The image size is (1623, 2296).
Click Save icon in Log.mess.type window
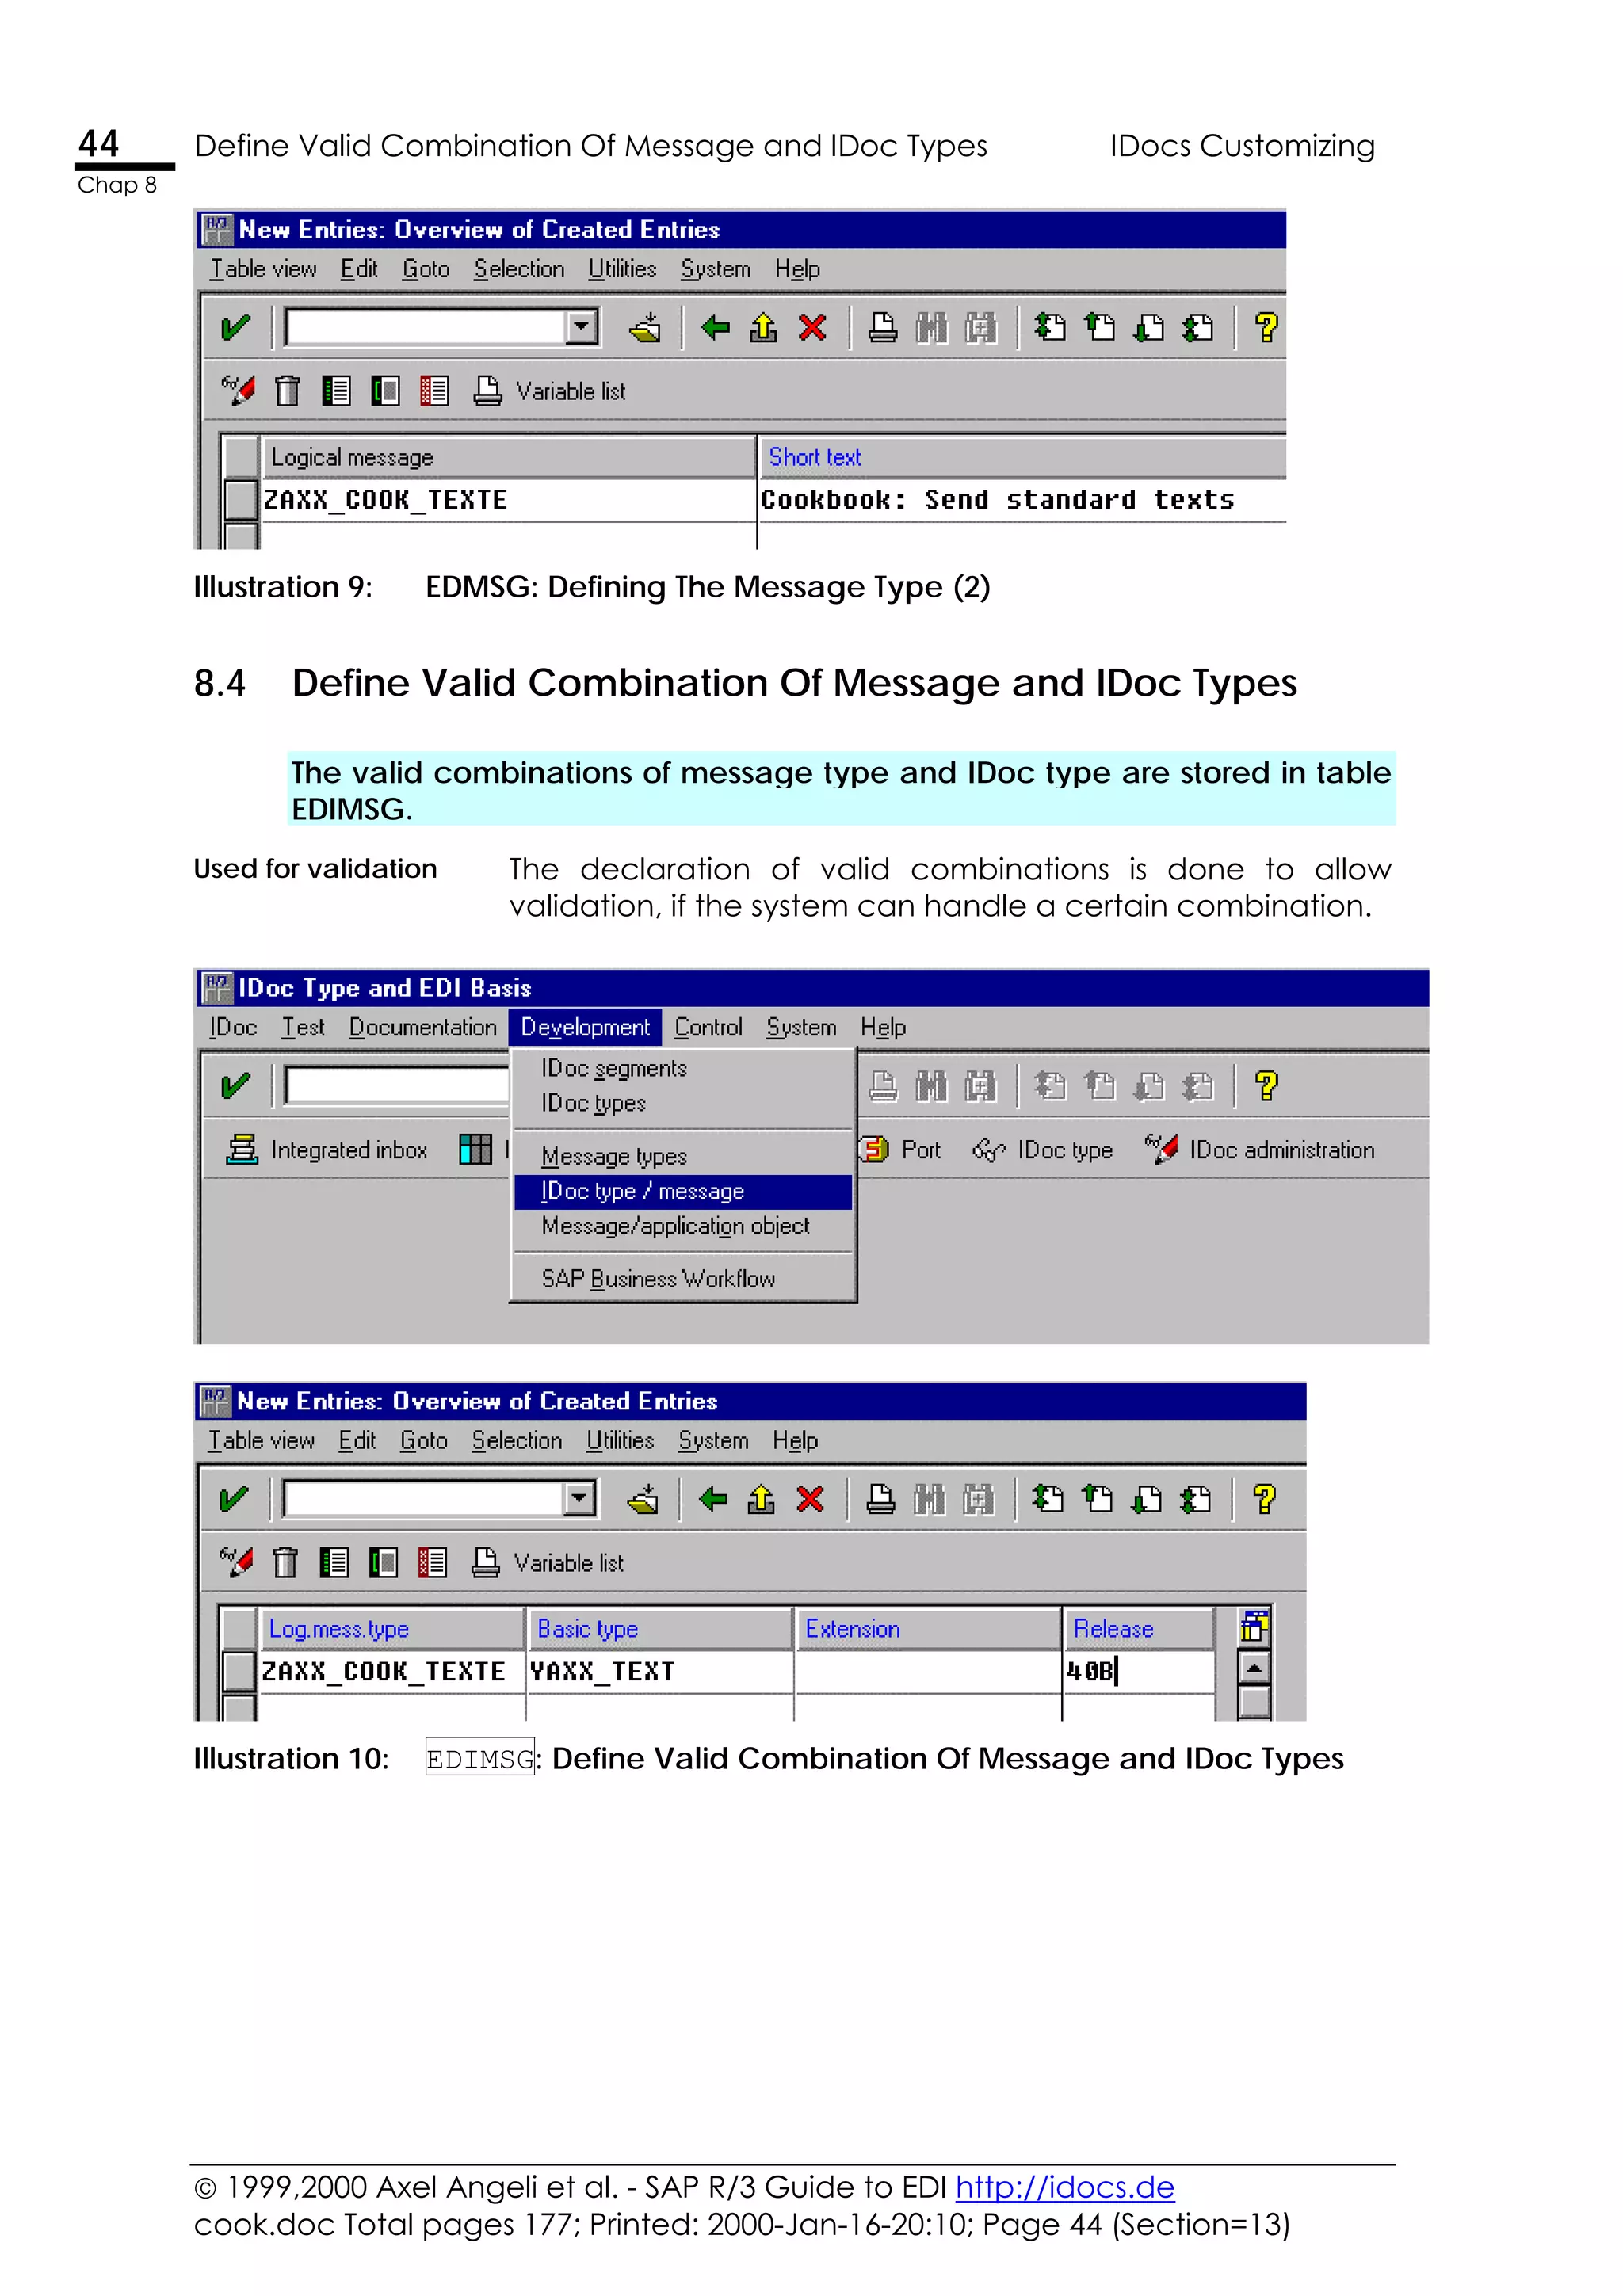pyautogui.click(x=643, y=1499)
